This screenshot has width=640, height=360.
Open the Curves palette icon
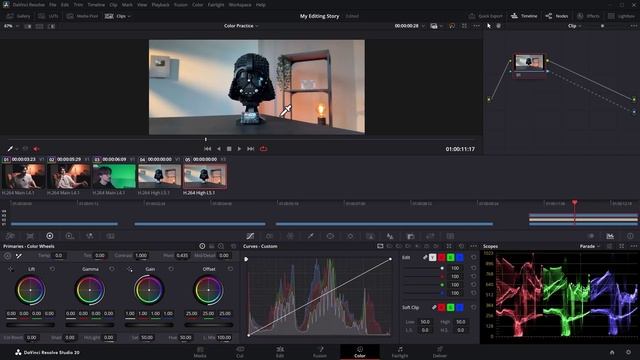pos(250,236)
